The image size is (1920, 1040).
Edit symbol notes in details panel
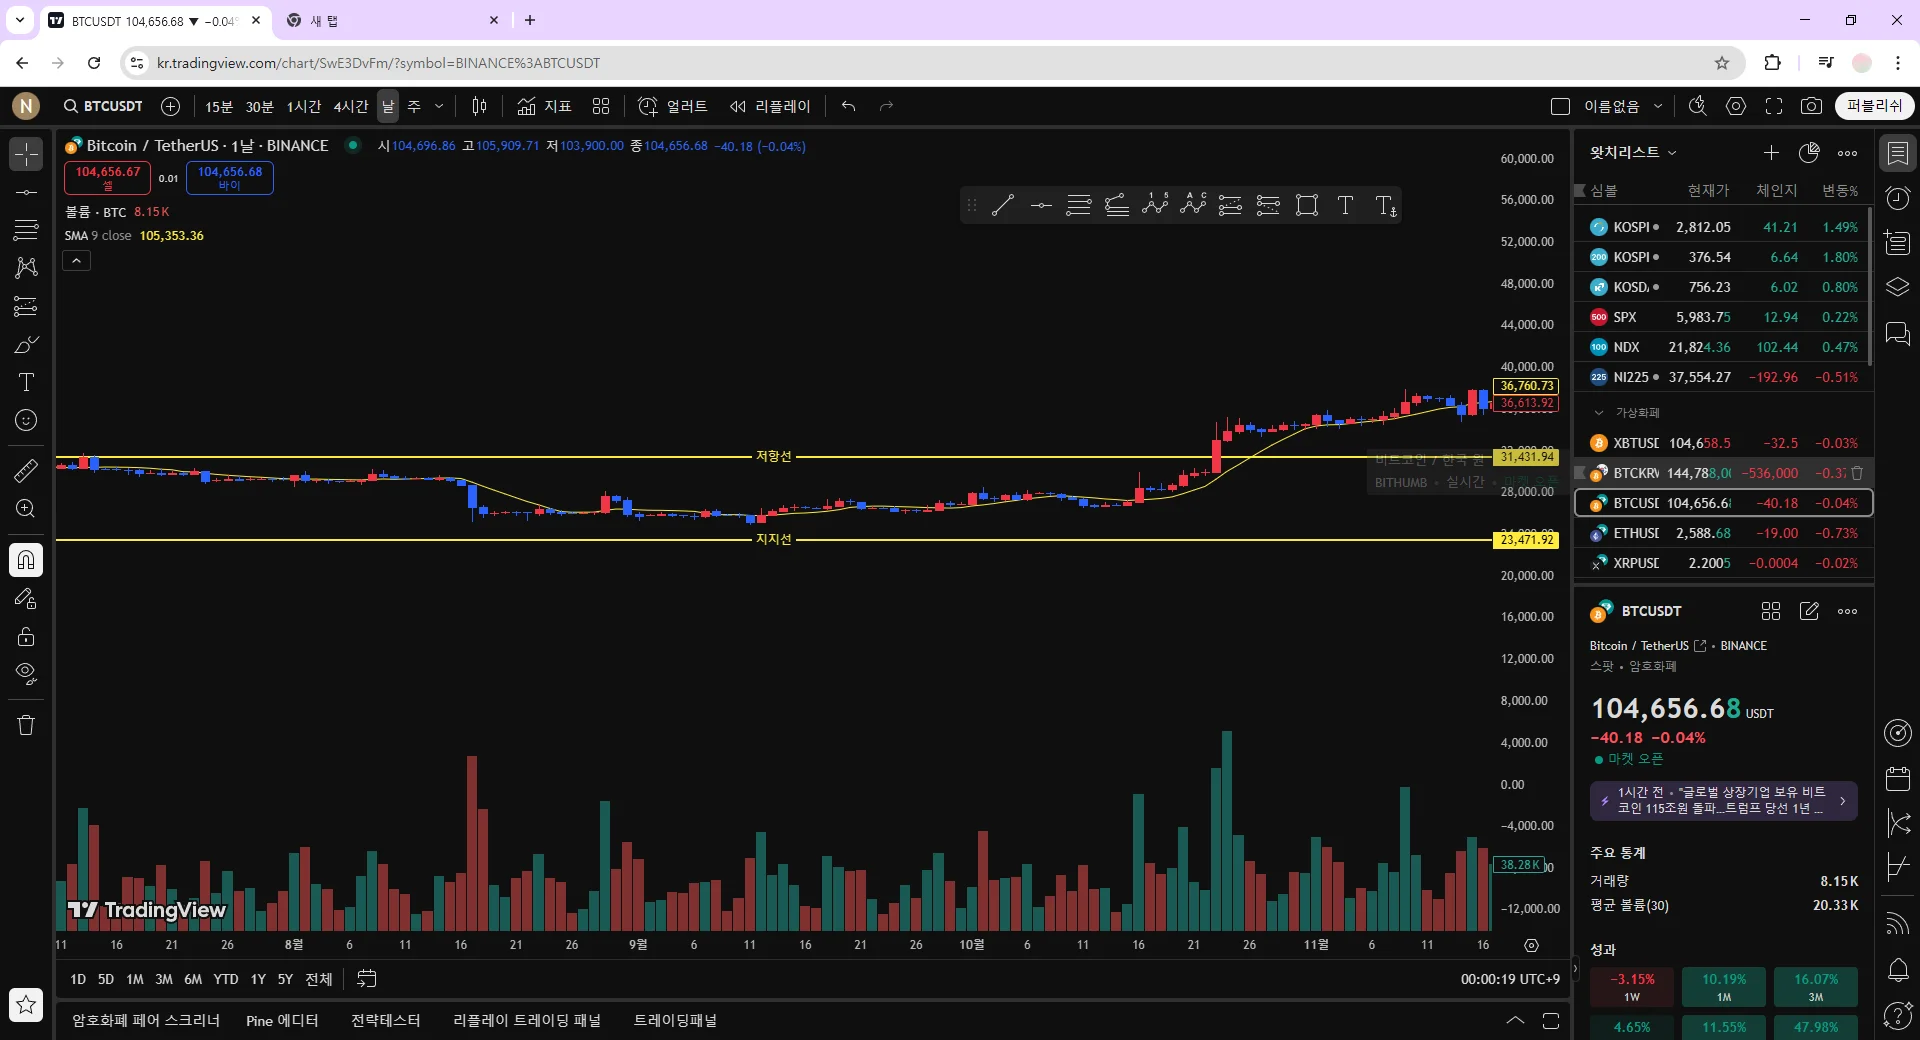[x=1809, y=611]
